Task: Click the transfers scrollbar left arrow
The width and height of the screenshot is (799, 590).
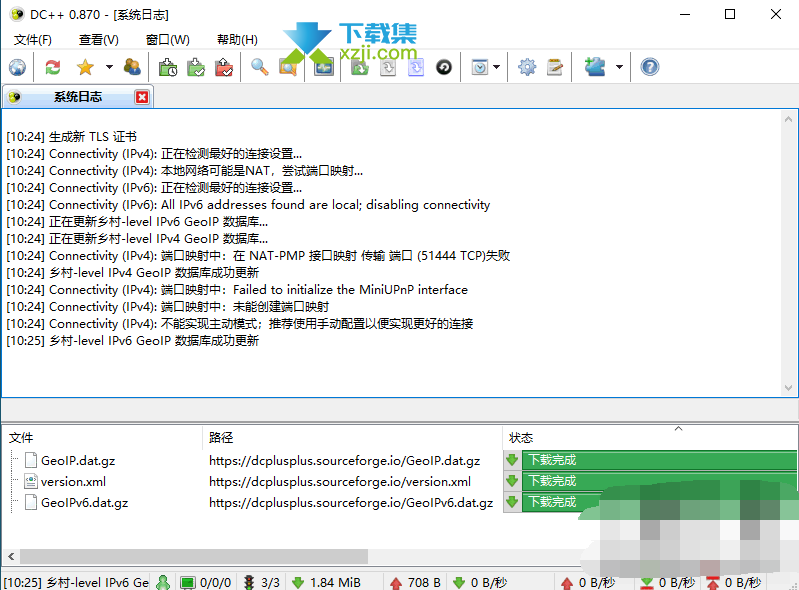Action: point(11,556)
